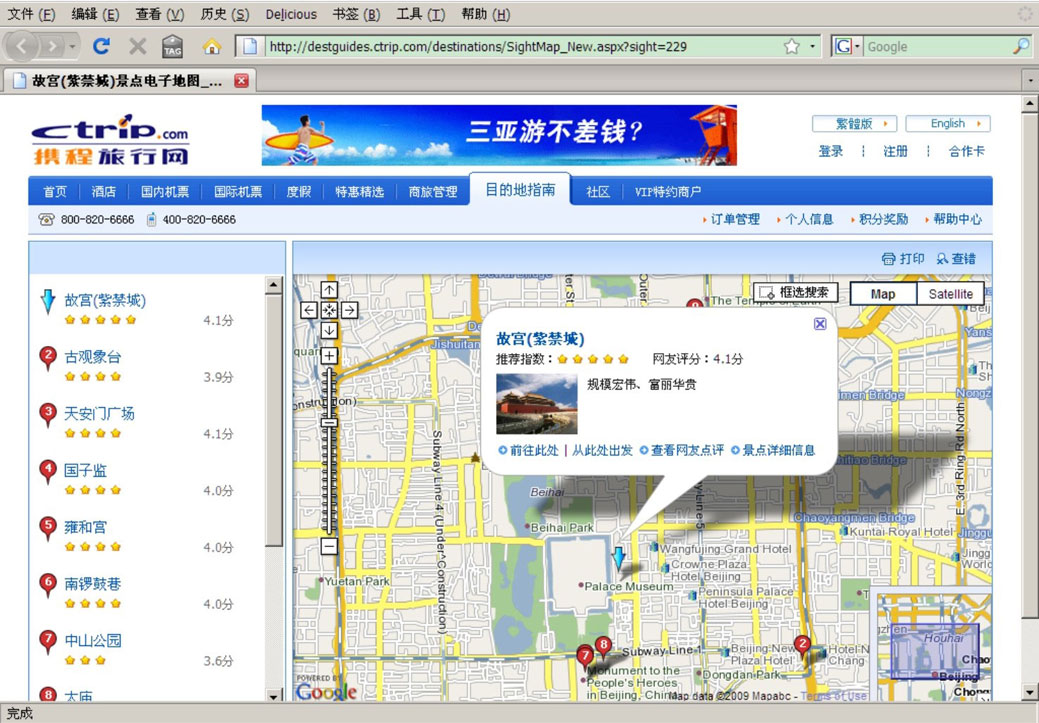Pan the map right with the arrow
Screen dimensions: 1039x723
[350, 309]
